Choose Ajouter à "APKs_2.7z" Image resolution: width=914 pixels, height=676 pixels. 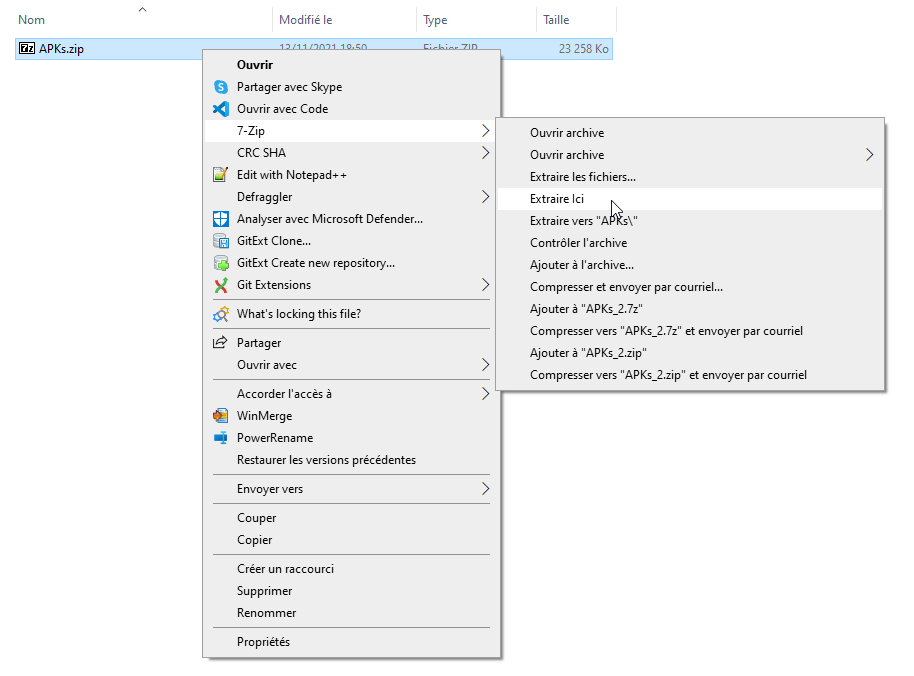690,309
